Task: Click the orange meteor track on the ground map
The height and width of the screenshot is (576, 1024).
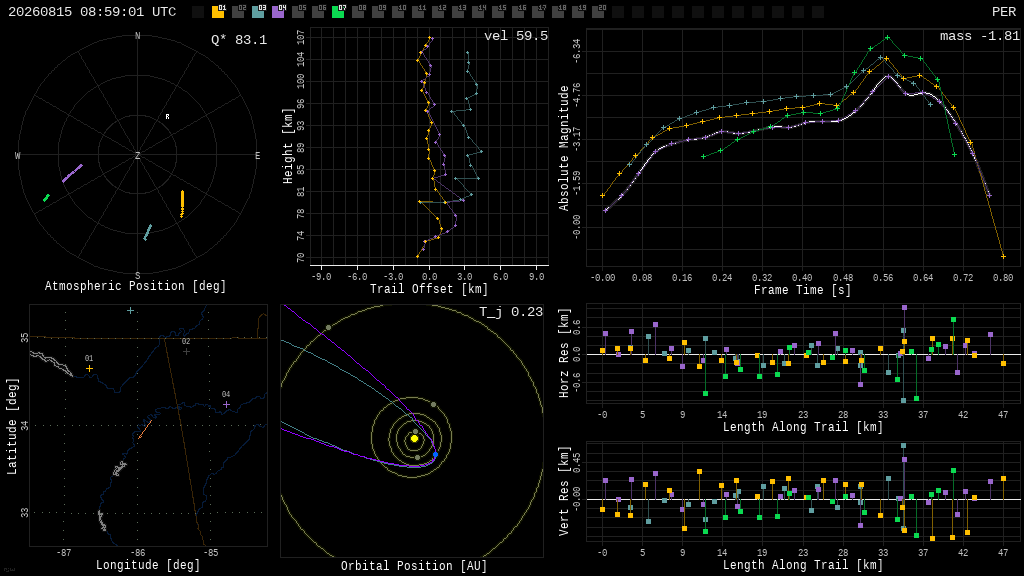Action: (145, 430)
